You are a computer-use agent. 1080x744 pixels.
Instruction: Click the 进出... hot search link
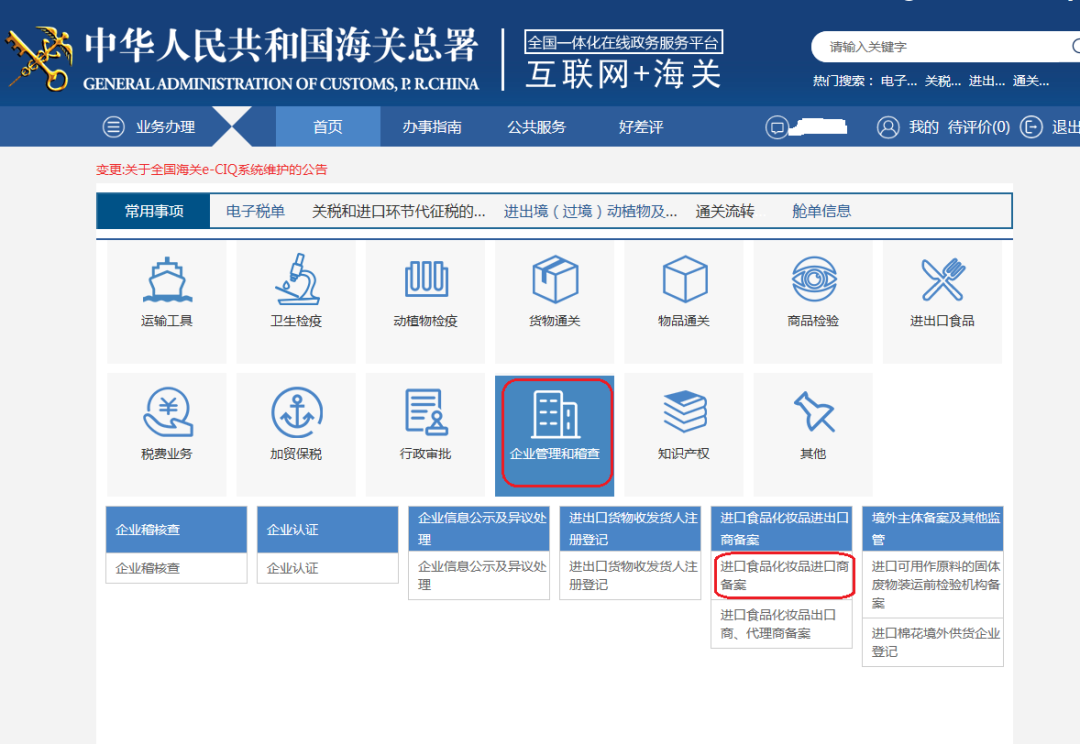[x=987, y=81]
